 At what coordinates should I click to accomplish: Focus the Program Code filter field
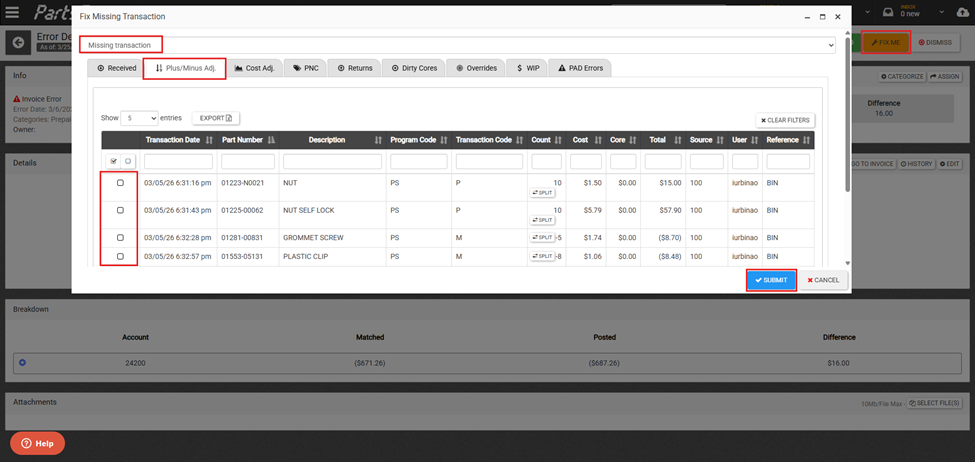pyautogui.click(x=418, y=162)
